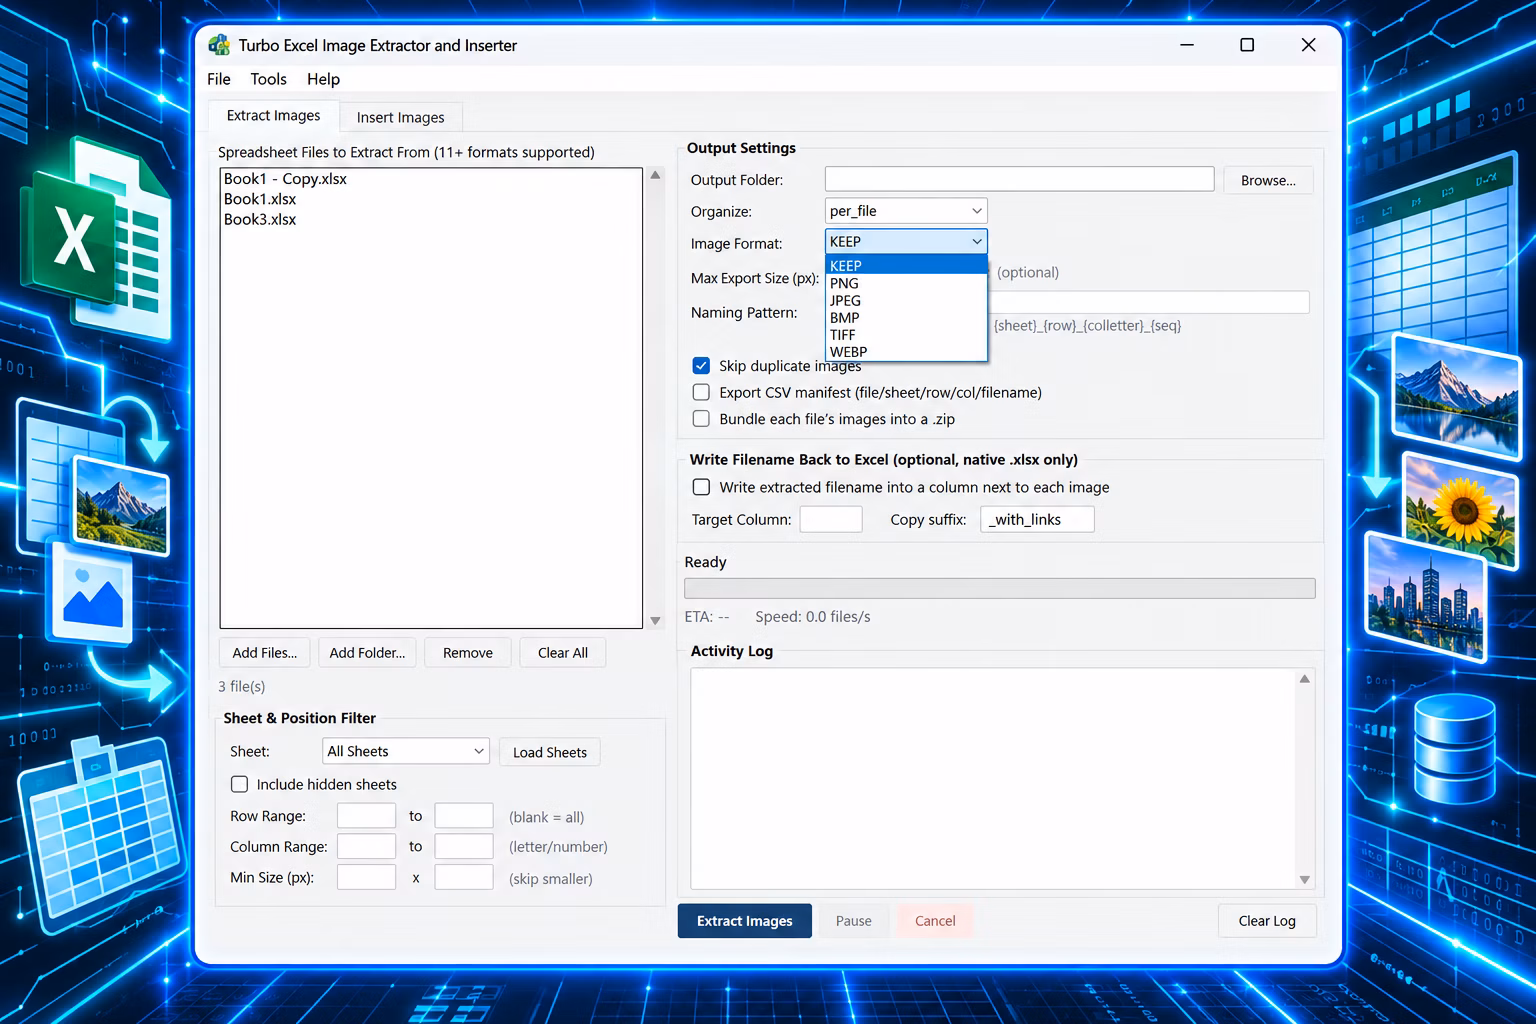Click Browse... for output folder
The image size is (1536, 1024).
[1268, 180]
